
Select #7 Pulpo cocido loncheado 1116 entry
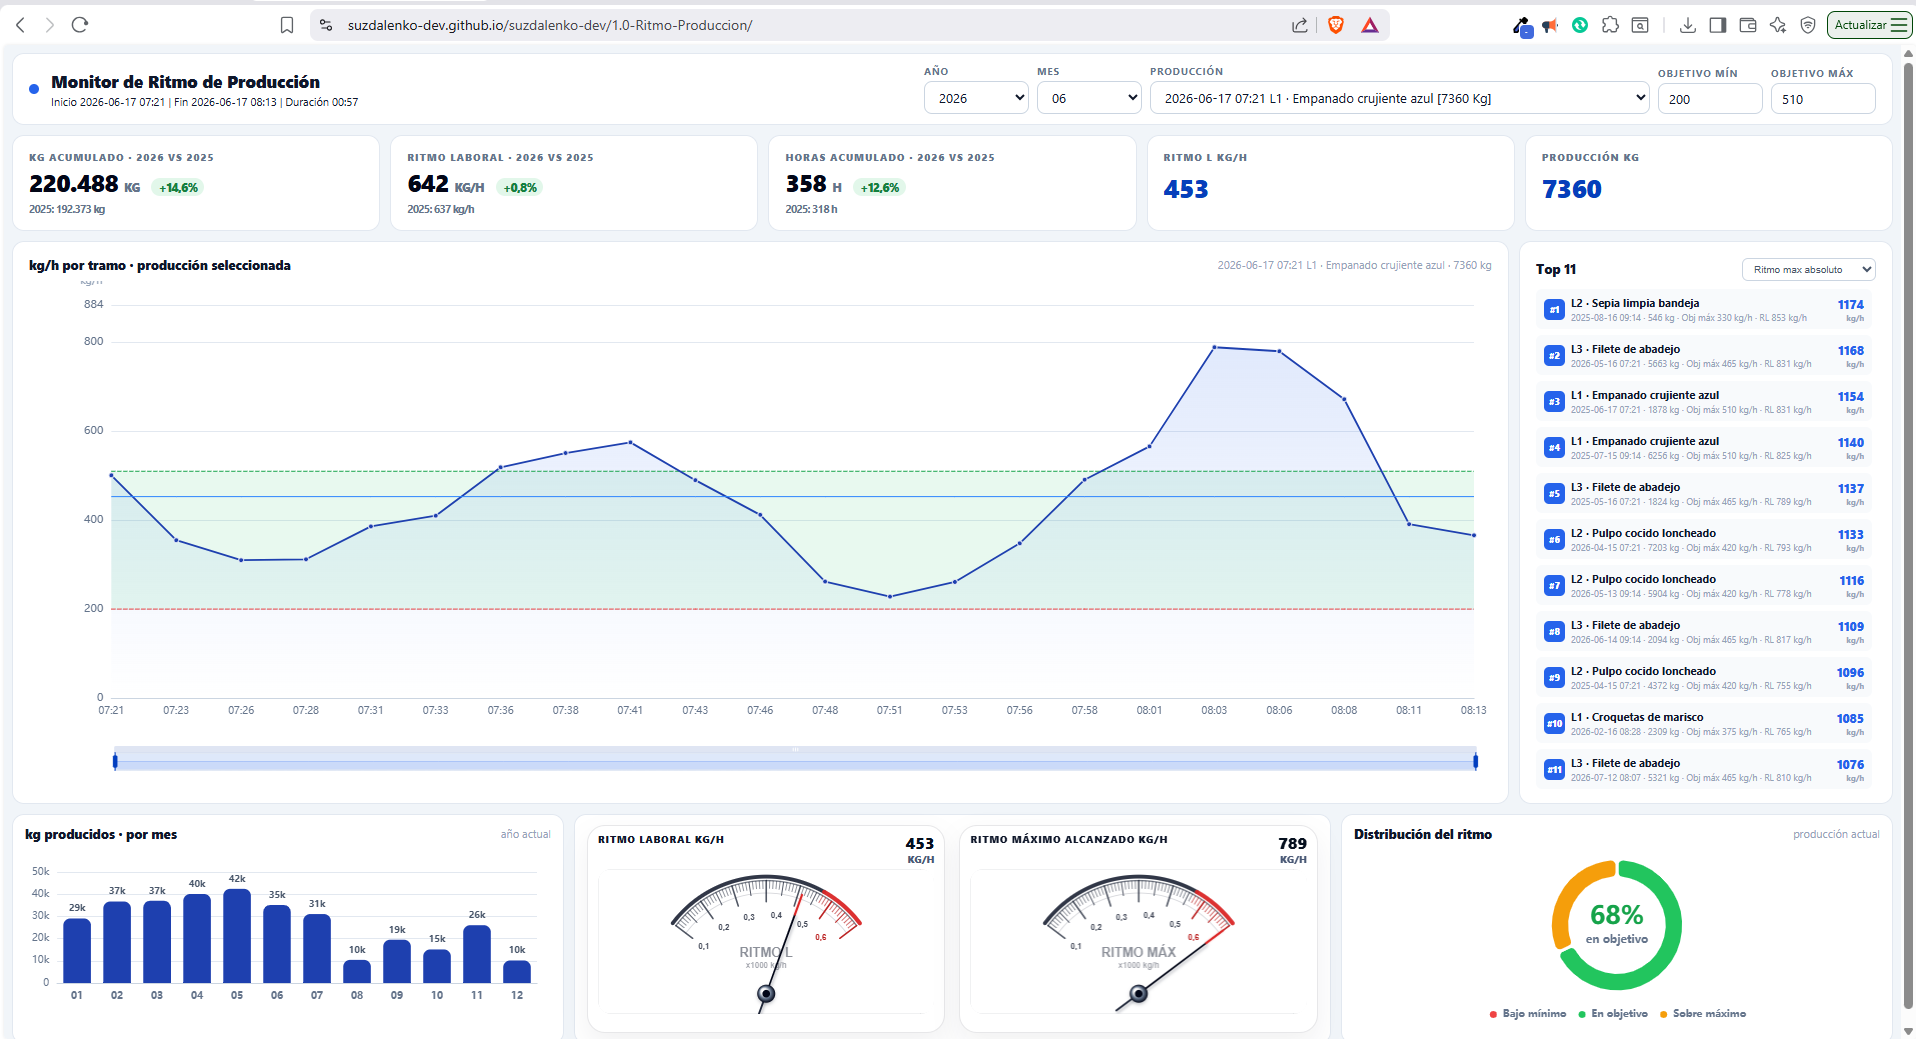click(1704, 586)
